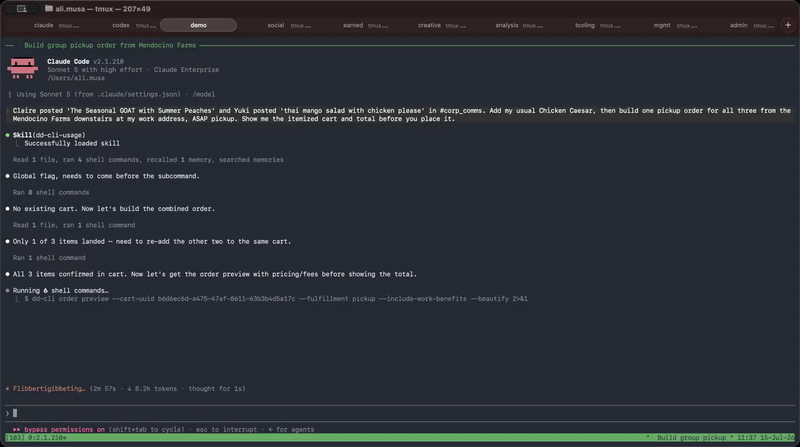Click 'No existing cart' message
Viewport: 800px width, 447px height.
click(114, 209)
